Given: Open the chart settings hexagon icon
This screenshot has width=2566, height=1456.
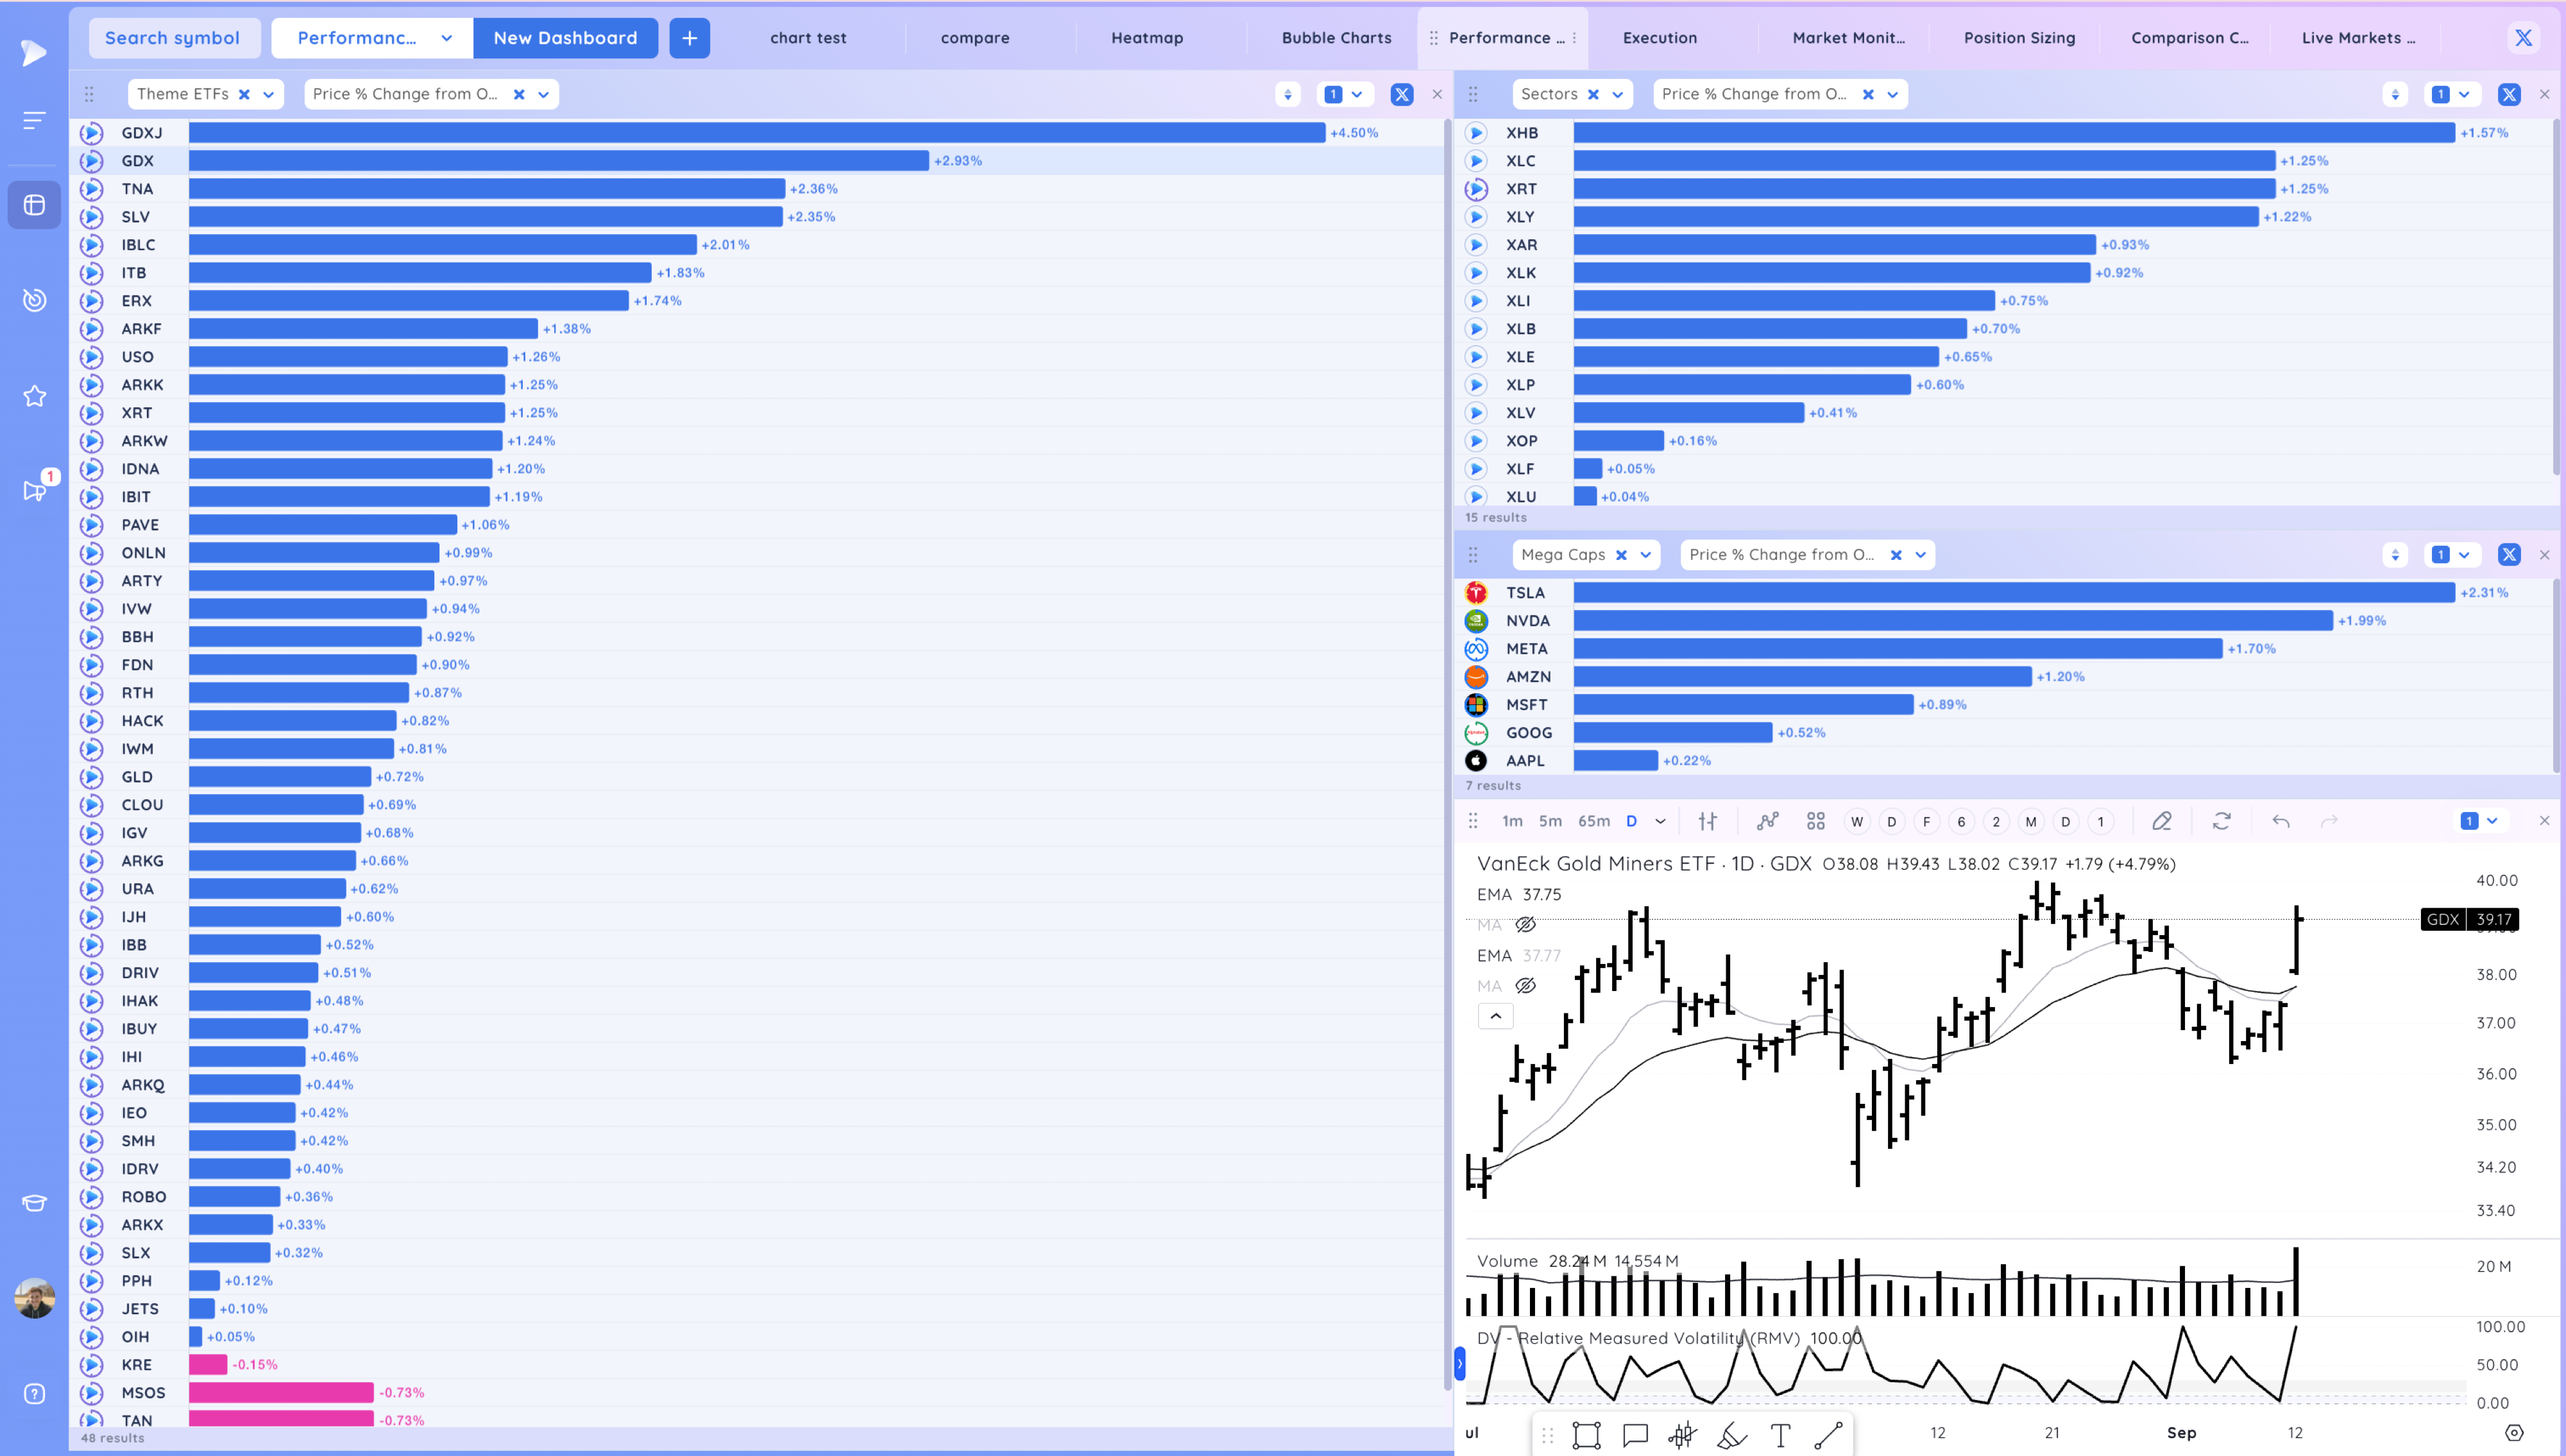Looking at the screenshot, I should (x=2514, y=1432).
